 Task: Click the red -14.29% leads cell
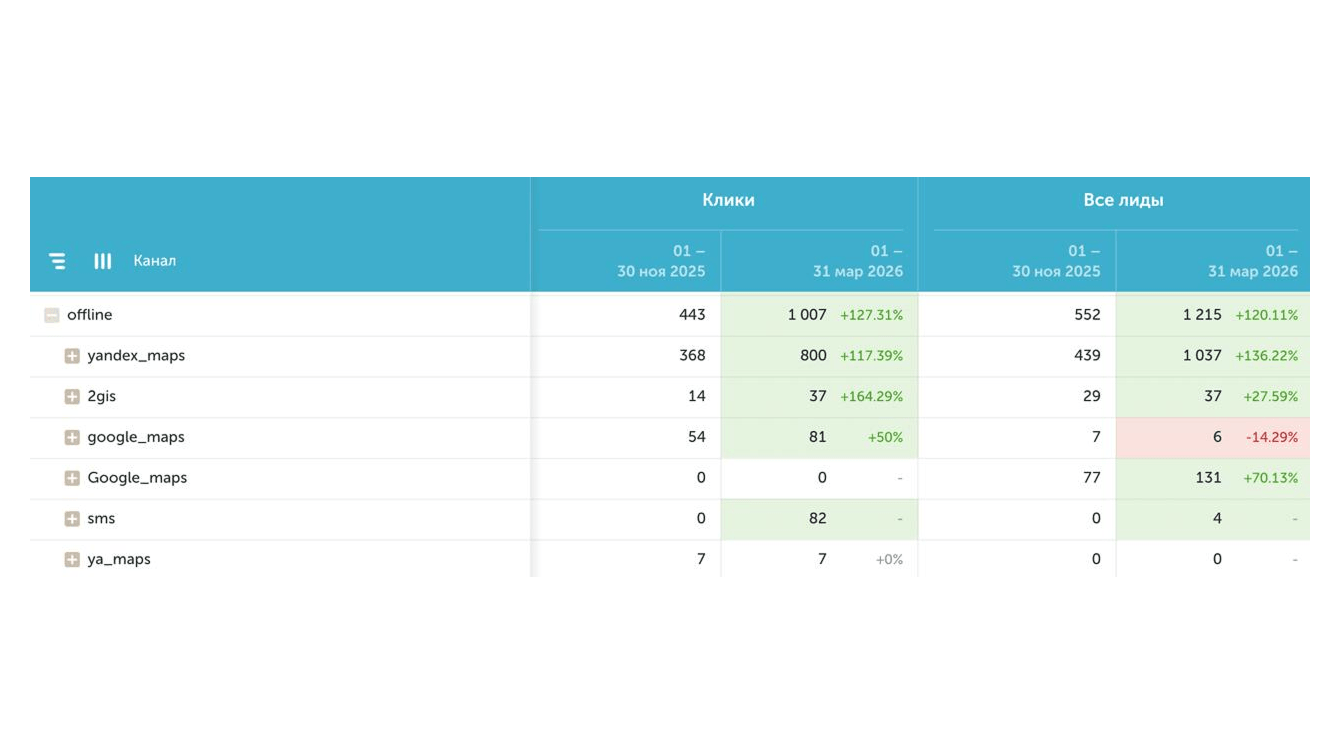[1213, 437]
